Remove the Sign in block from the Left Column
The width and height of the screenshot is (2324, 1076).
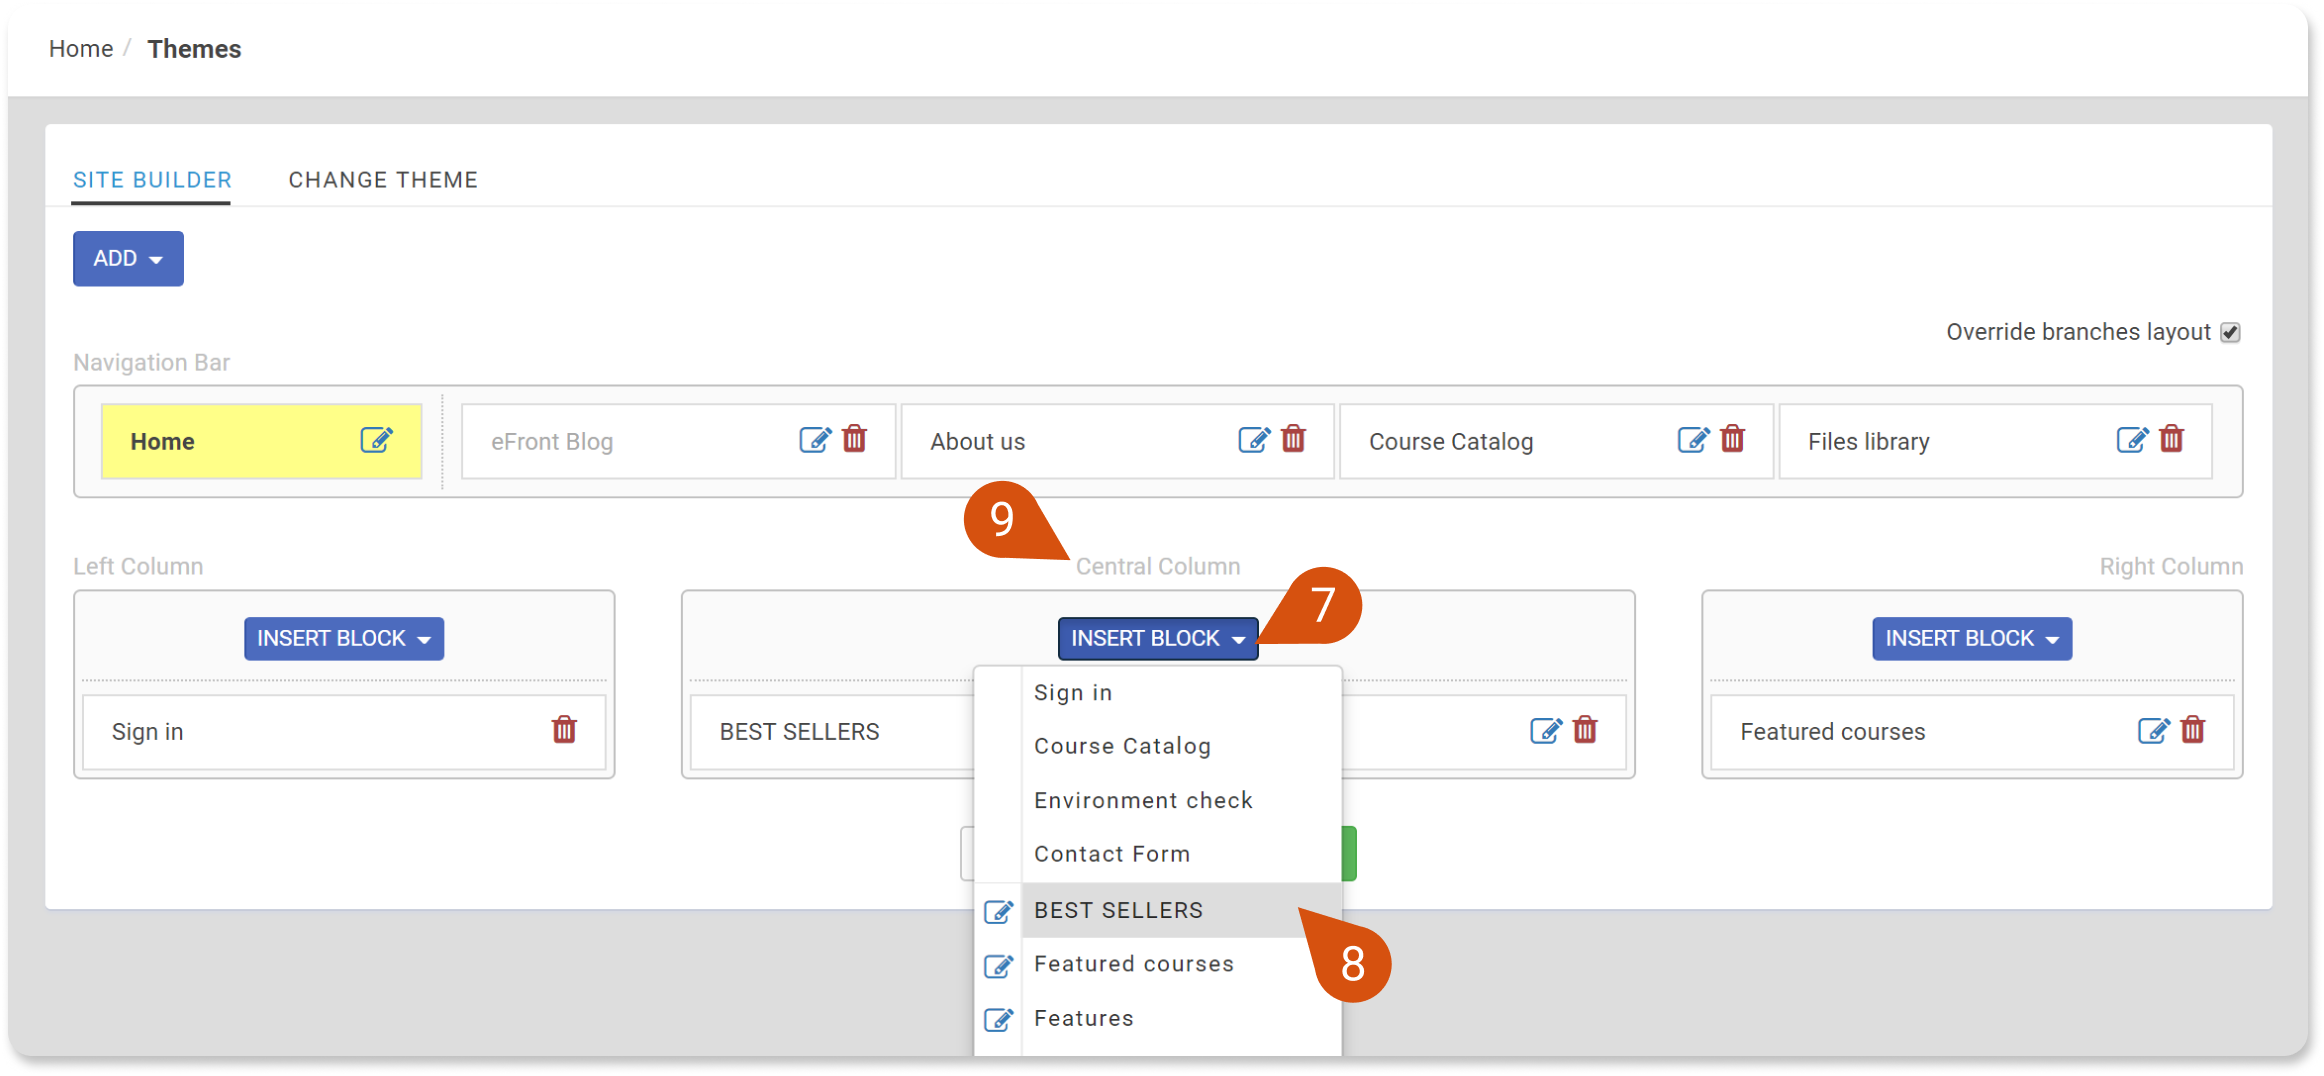[x=564, y=730]
